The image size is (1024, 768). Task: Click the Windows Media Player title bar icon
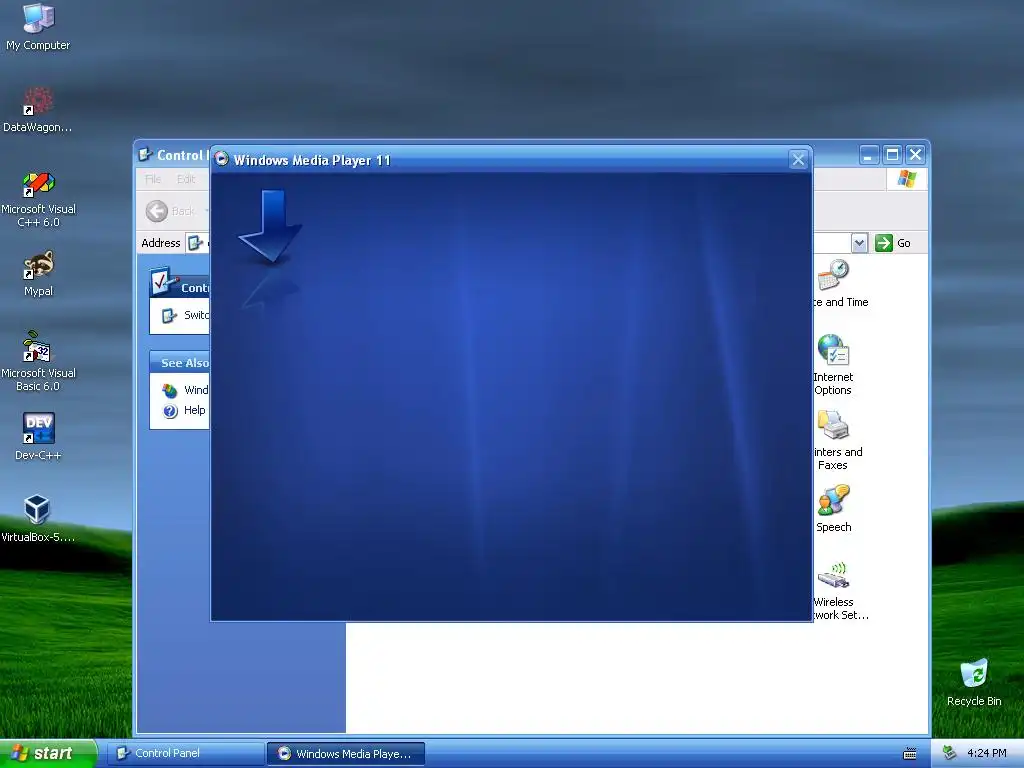(221, 159)
